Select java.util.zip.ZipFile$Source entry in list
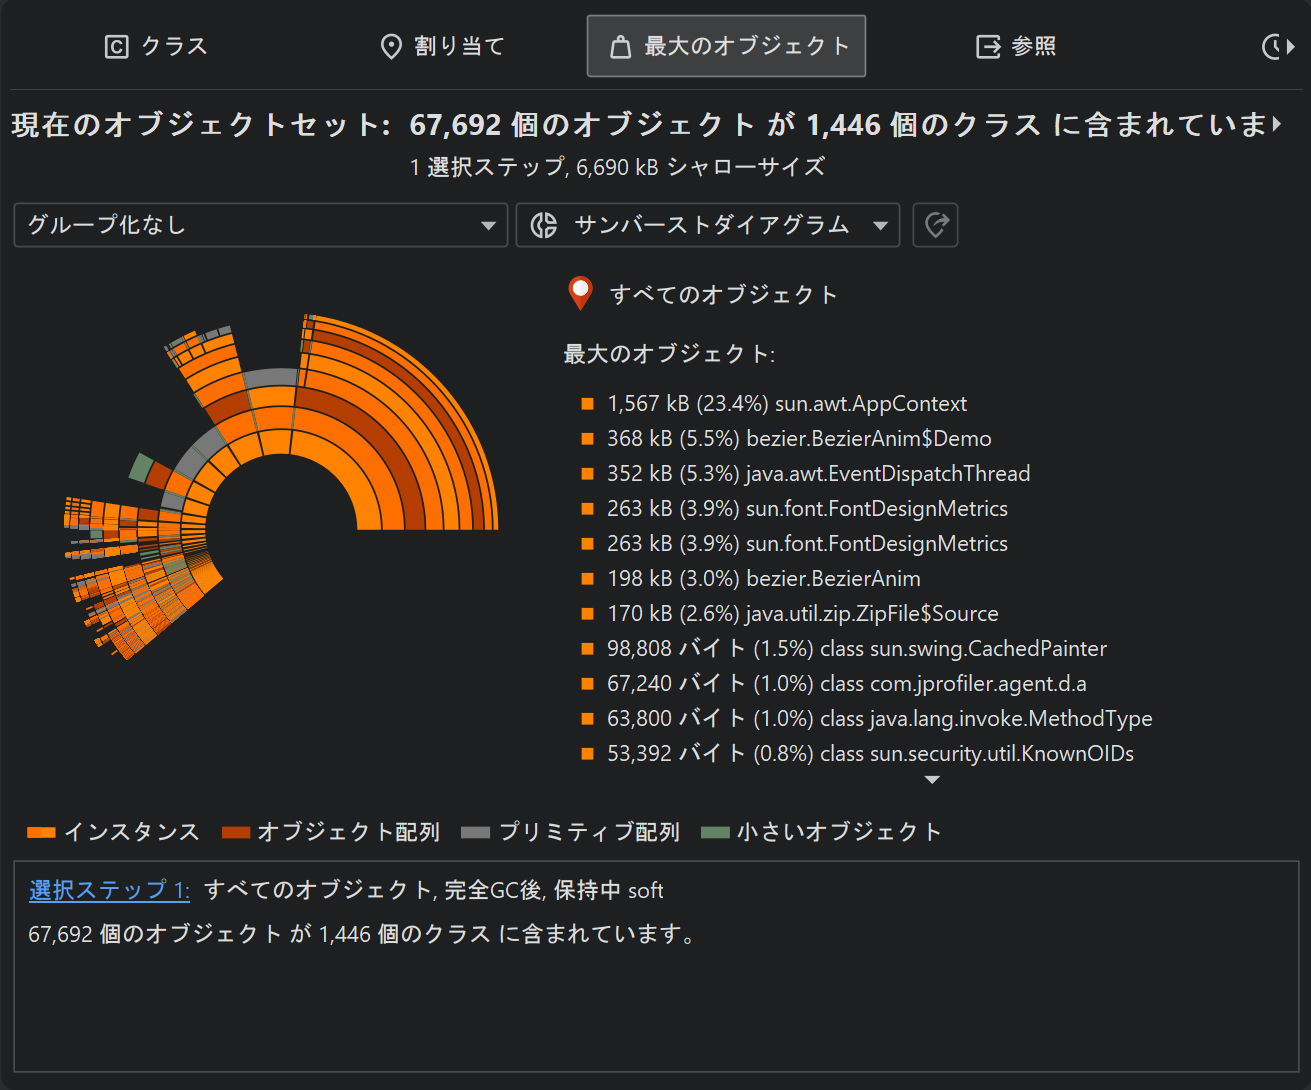1311x1090 pixels. 802,614
